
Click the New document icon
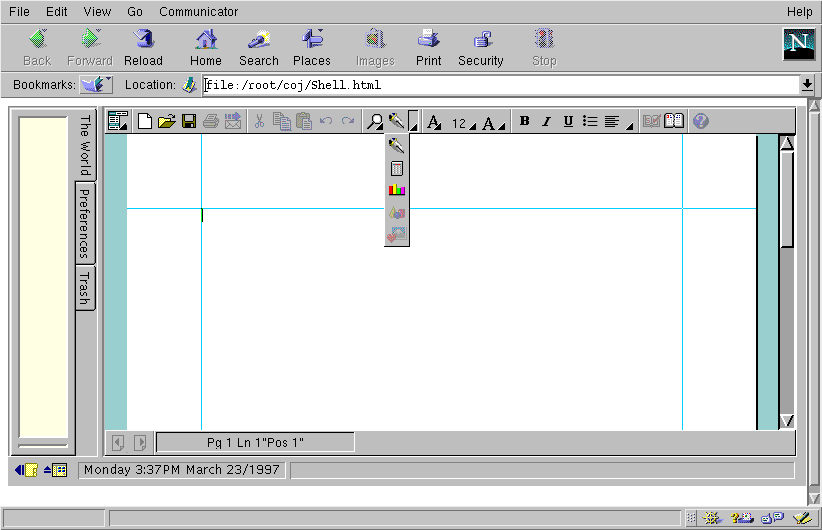point(145,122)
